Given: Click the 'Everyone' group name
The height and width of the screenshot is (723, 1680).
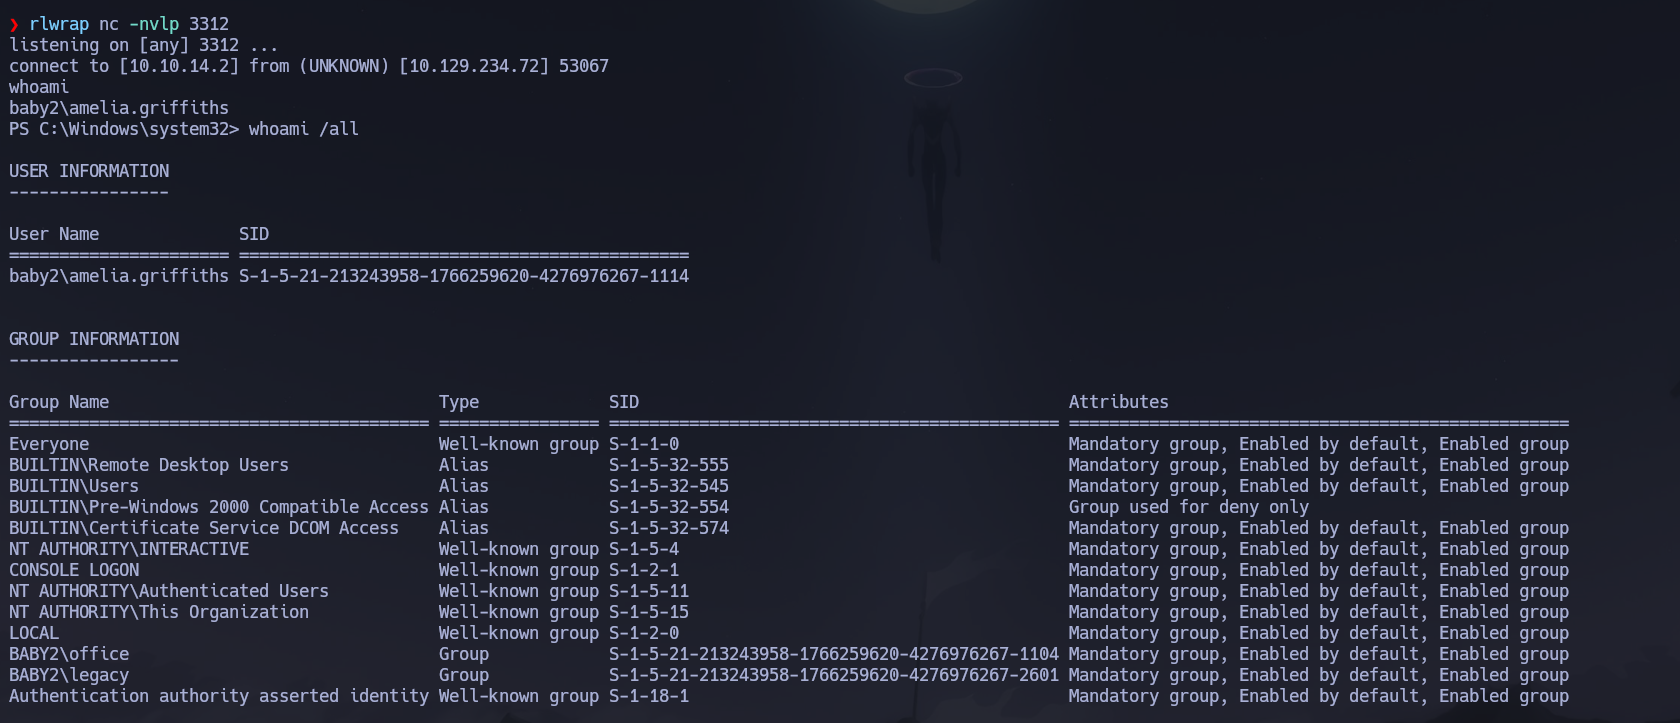Looking at the screenshot, I should (49, 444).
